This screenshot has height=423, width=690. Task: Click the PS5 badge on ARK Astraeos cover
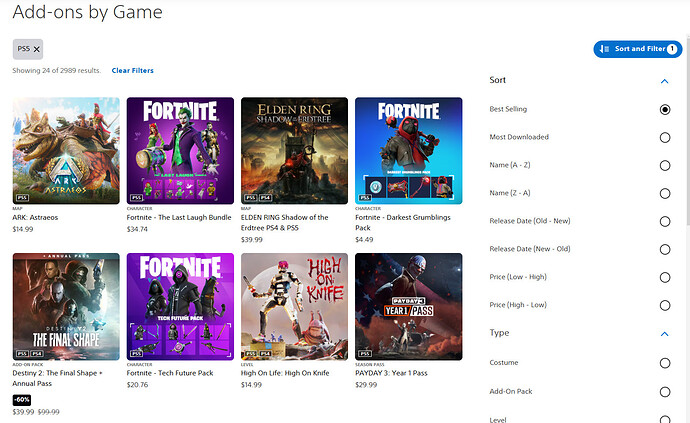tap(22, 198)
